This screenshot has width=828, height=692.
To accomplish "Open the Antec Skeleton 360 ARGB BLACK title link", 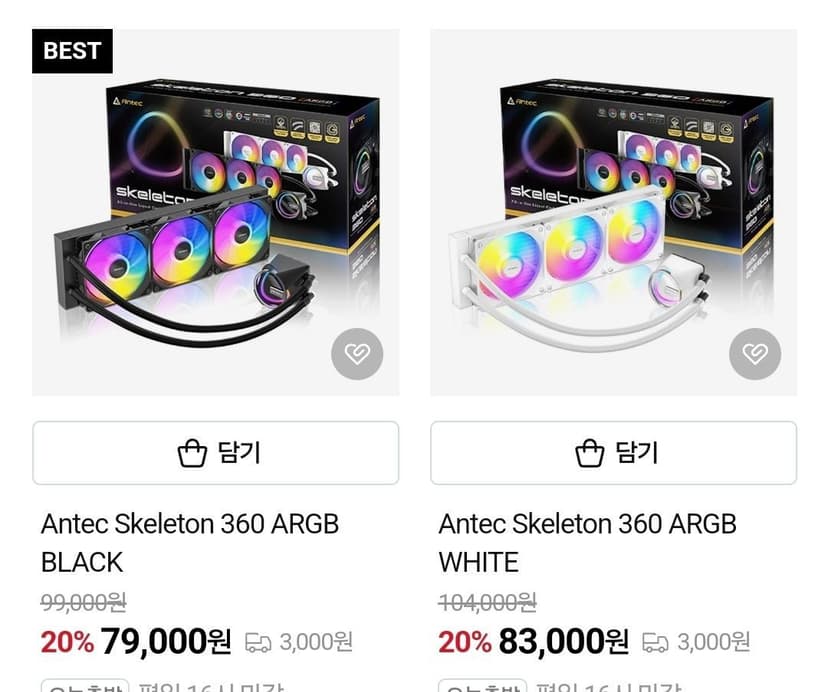I will [190, 543].
